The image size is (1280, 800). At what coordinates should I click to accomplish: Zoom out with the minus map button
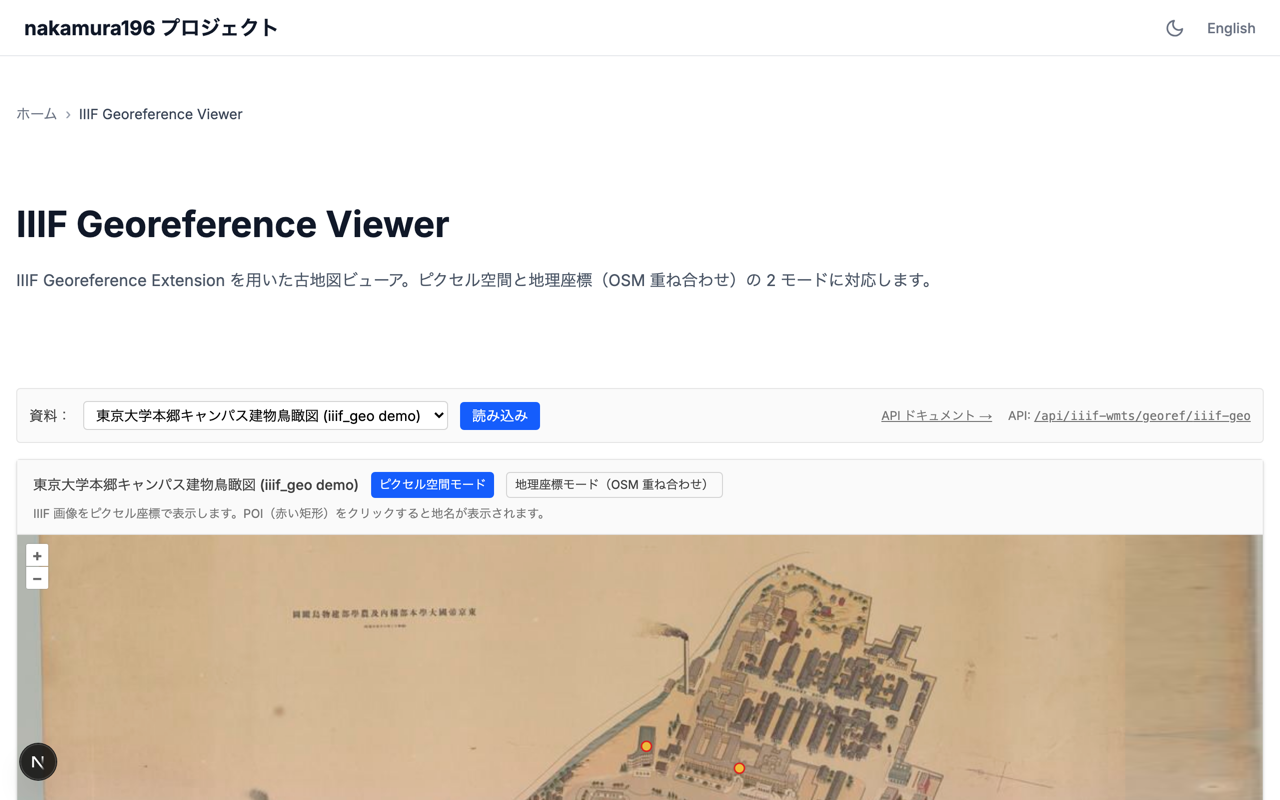[37, 578]
